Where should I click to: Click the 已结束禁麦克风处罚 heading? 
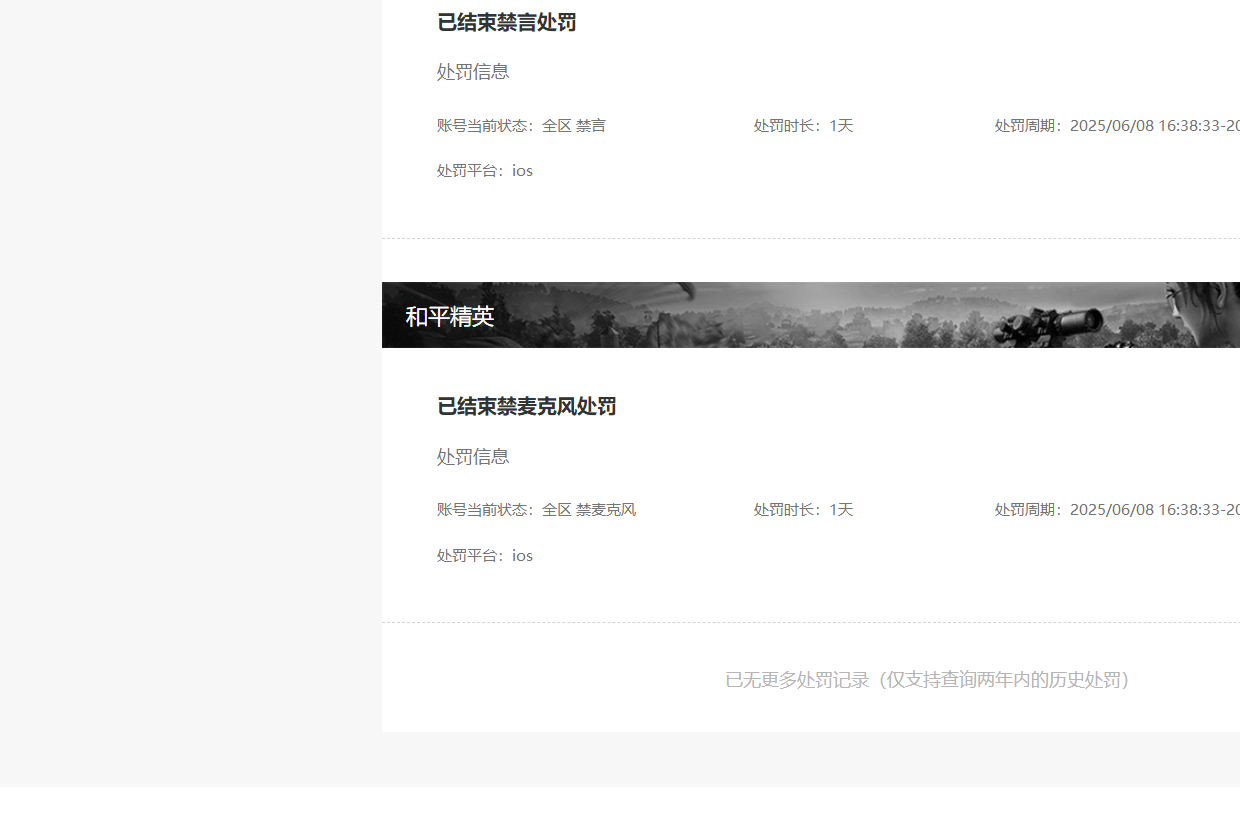[x=526, y=406]
